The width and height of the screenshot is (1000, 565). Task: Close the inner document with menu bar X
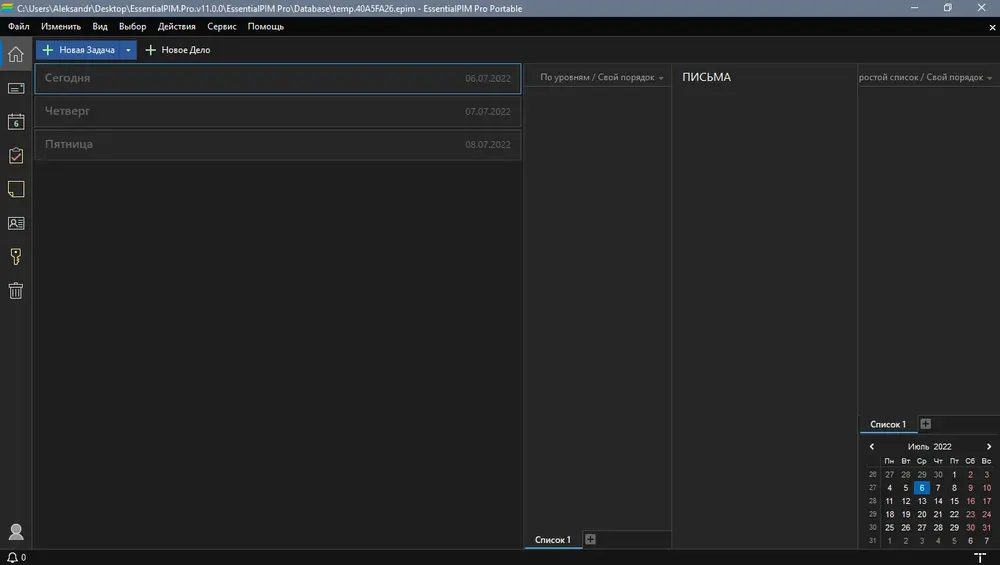point(992,27)
